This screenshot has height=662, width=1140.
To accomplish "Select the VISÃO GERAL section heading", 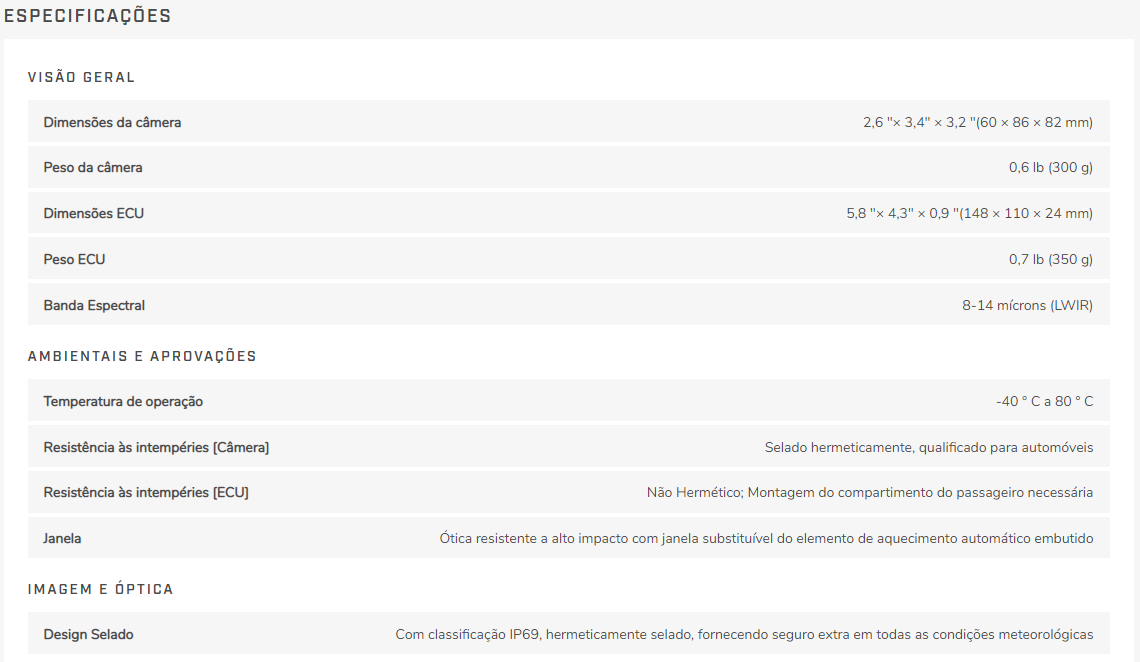I will (x=81, y=77).
